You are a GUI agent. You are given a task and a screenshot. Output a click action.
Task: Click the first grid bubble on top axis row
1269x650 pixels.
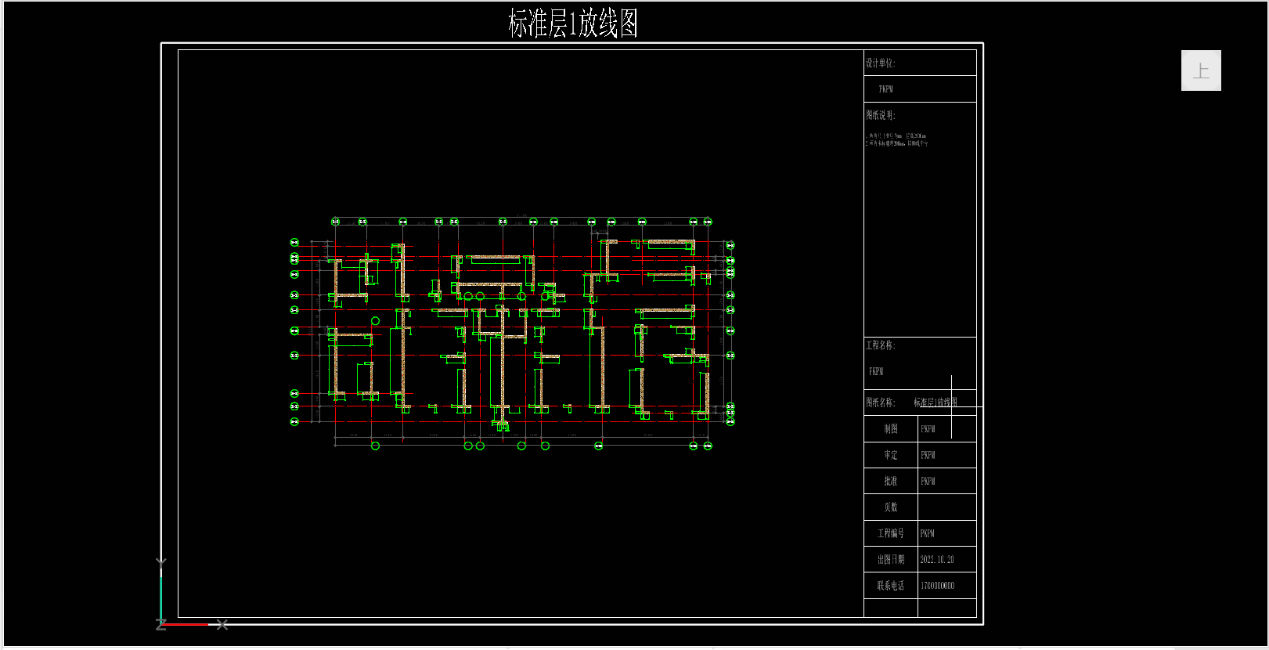coord(337,221)
